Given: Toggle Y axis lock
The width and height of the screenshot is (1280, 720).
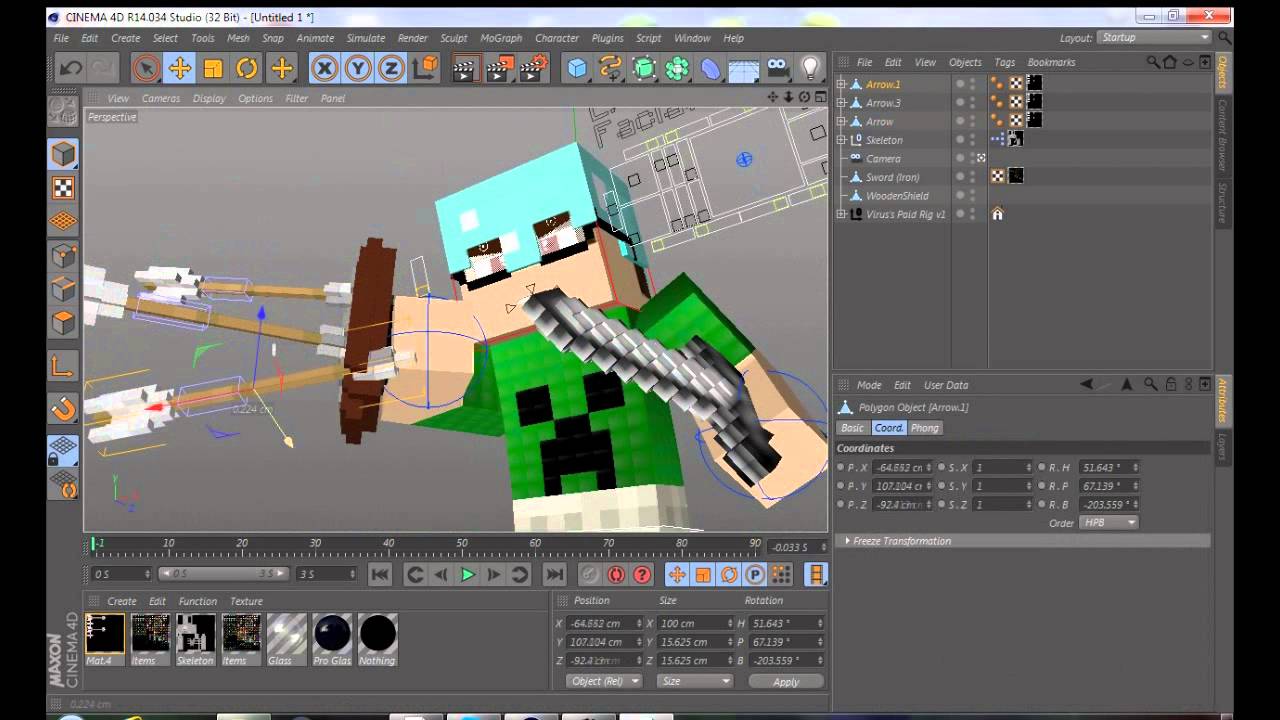Looking at the screenshot, I should [358, 68].
